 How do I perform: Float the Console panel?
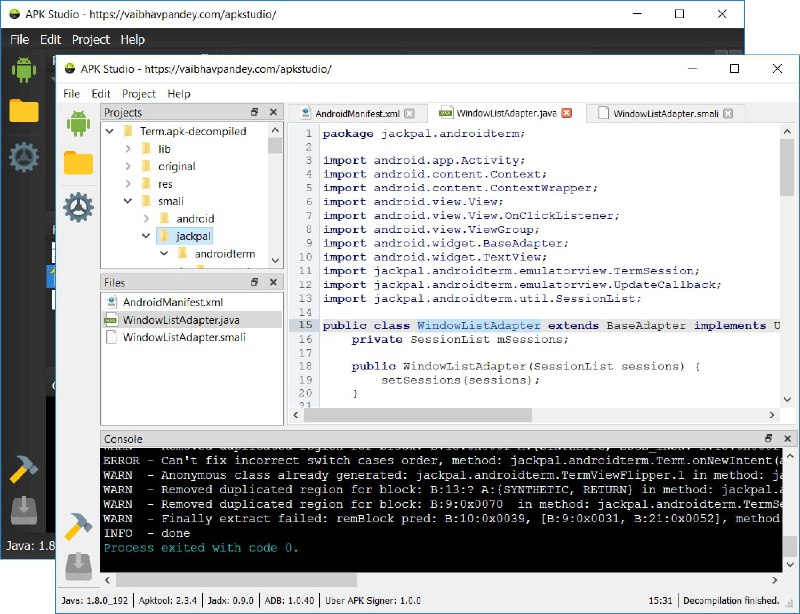point(768,438)
